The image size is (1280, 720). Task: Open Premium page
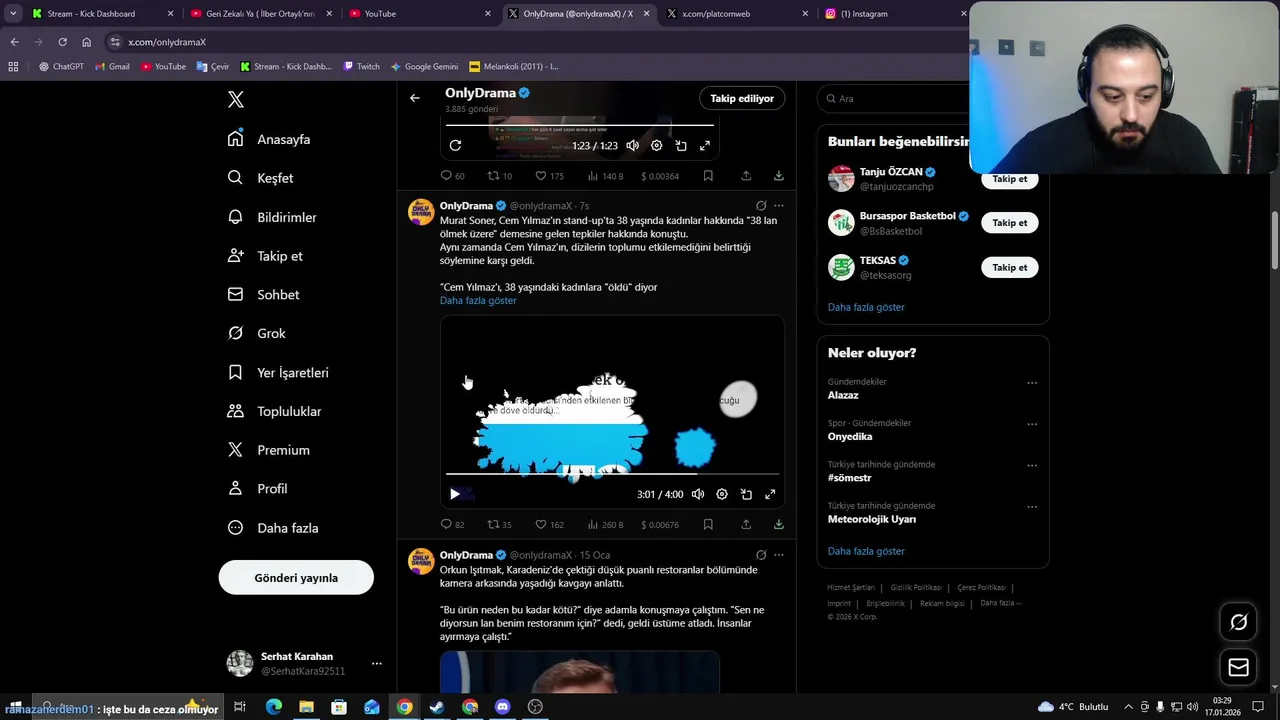(268, 450)
